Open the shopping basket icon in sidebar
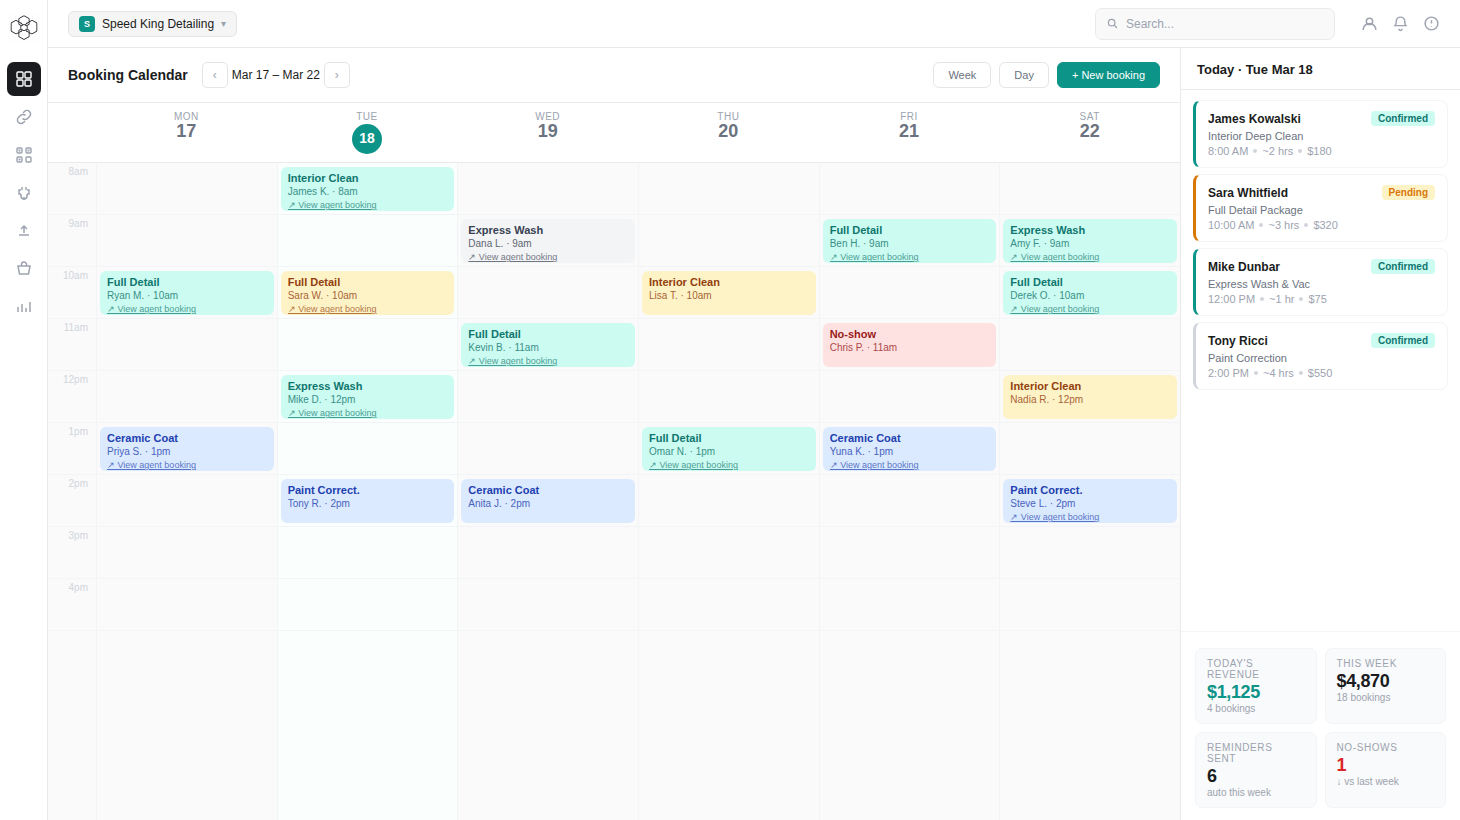 (24, 269)
